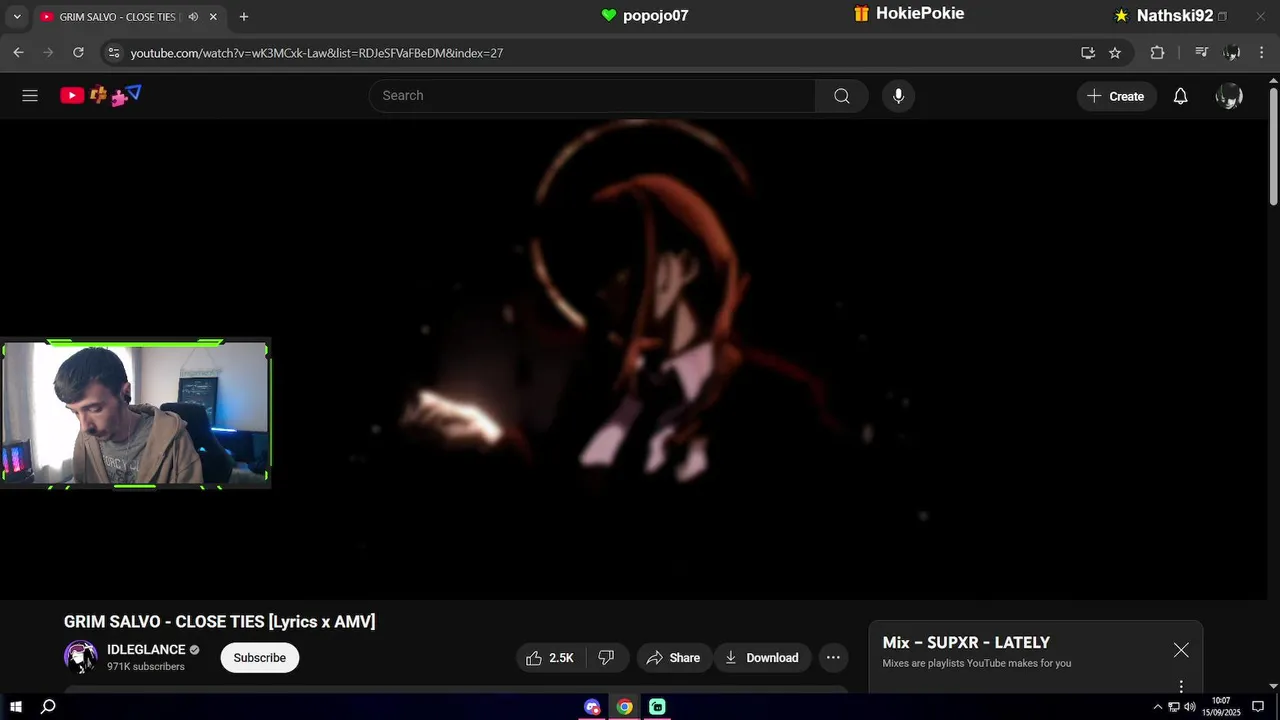The image size is (1280, 720).
Task: Select the GRIM SALVO - CLOSE TIES tab
Action: (x=117, y=17)
